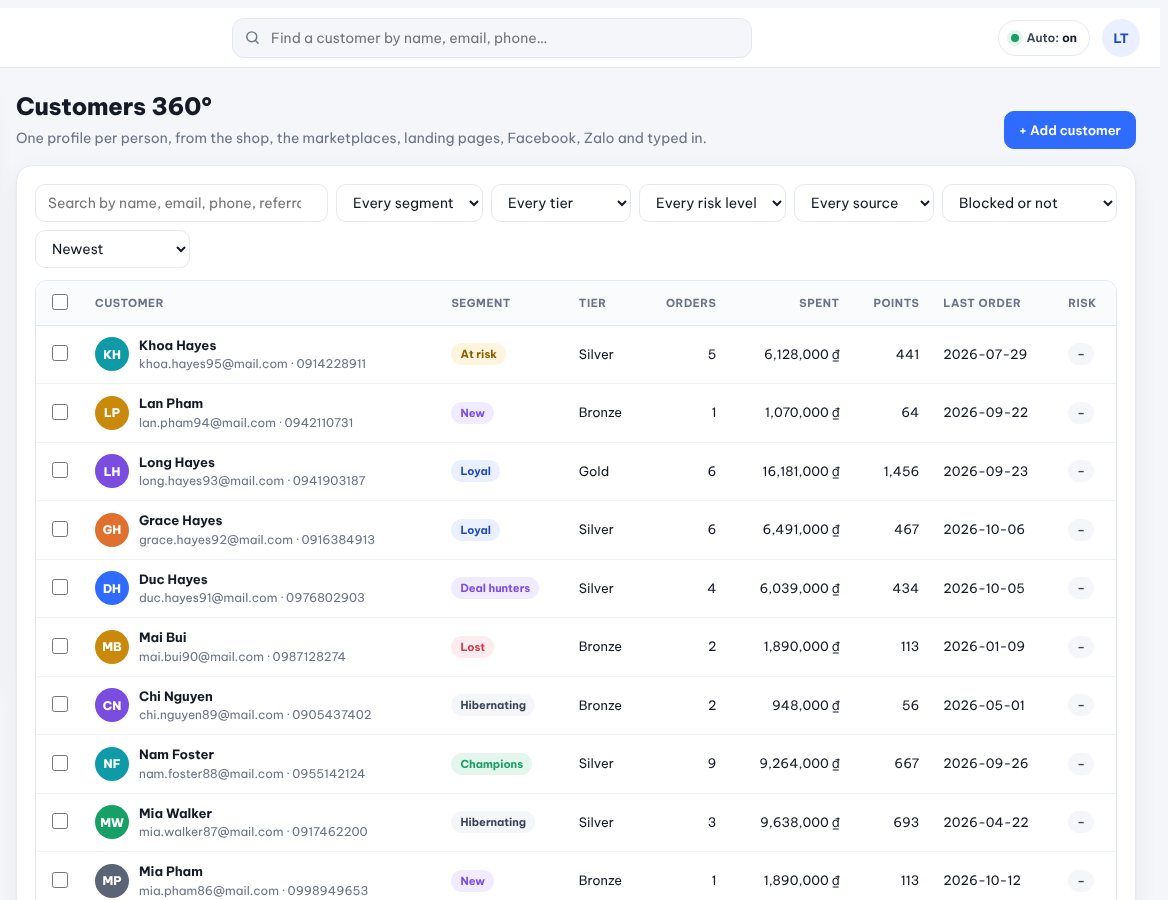
Task: Check the select-all customers checkbox
Action: 60,302
